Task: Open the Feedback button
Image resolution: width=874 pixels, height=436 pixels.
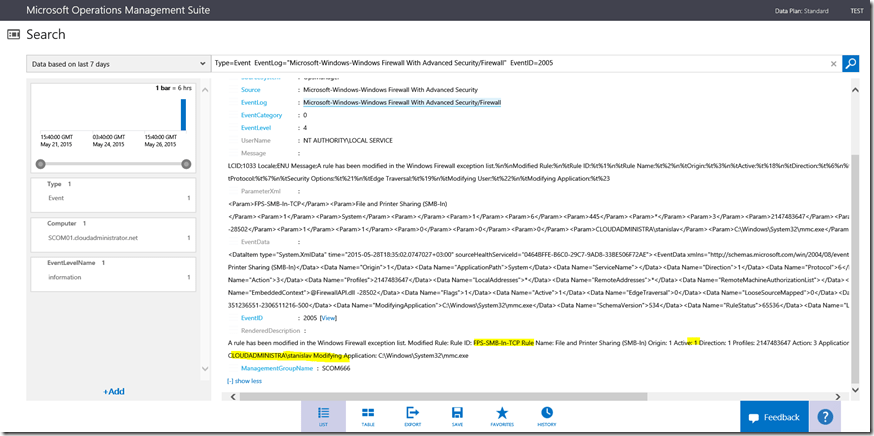Action: tap(774, 417)
